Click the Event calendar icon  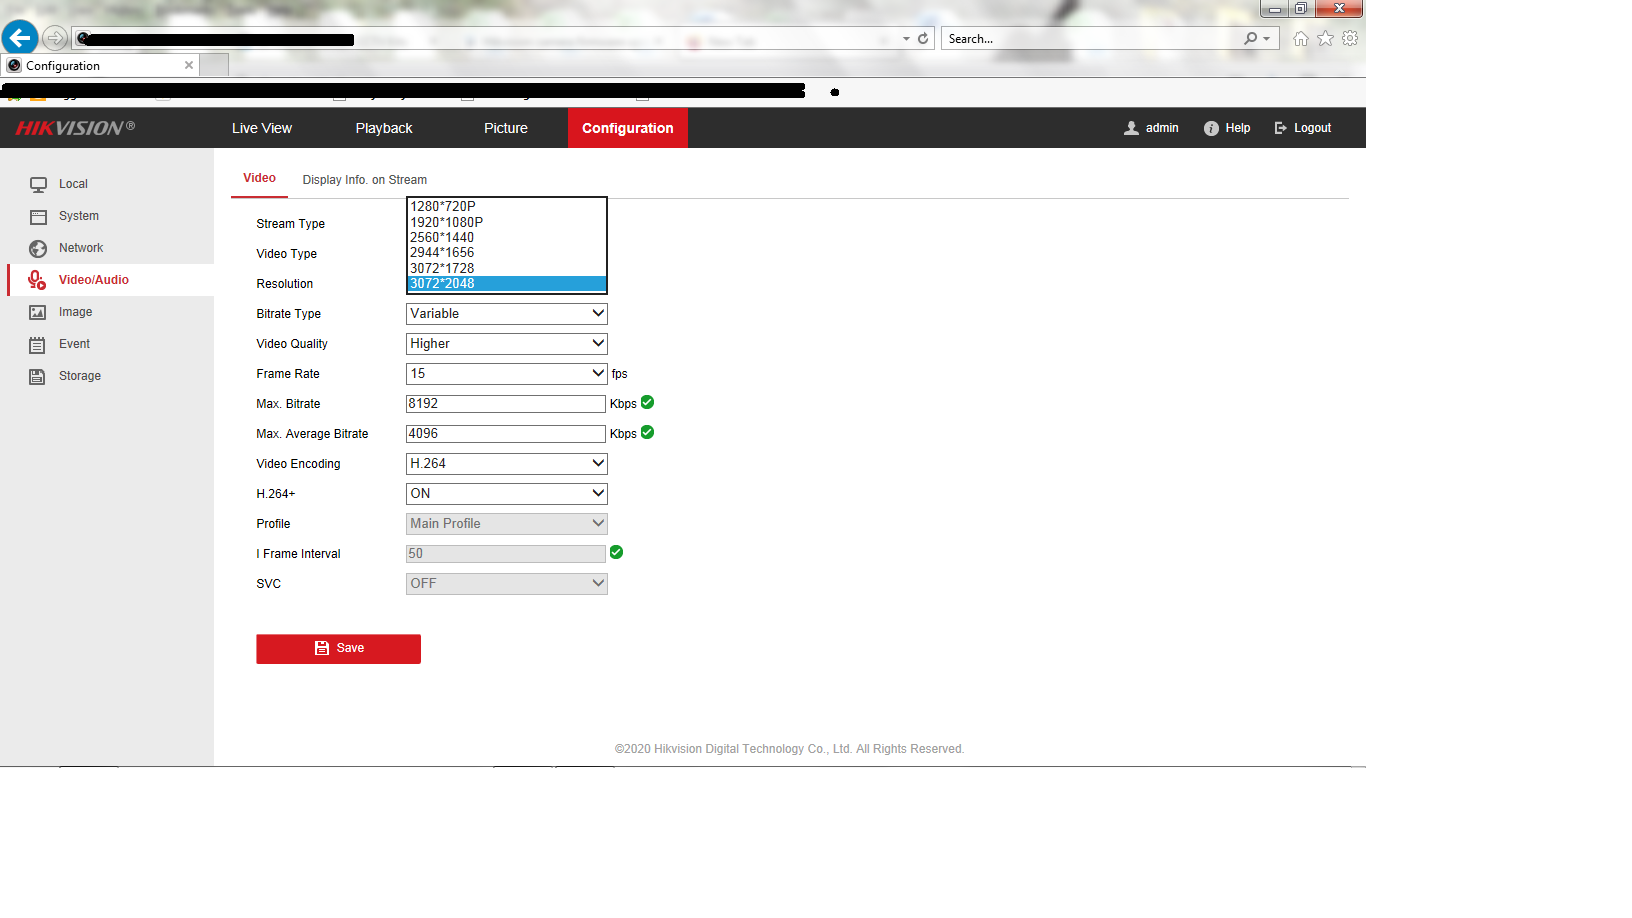coord(38,345)
